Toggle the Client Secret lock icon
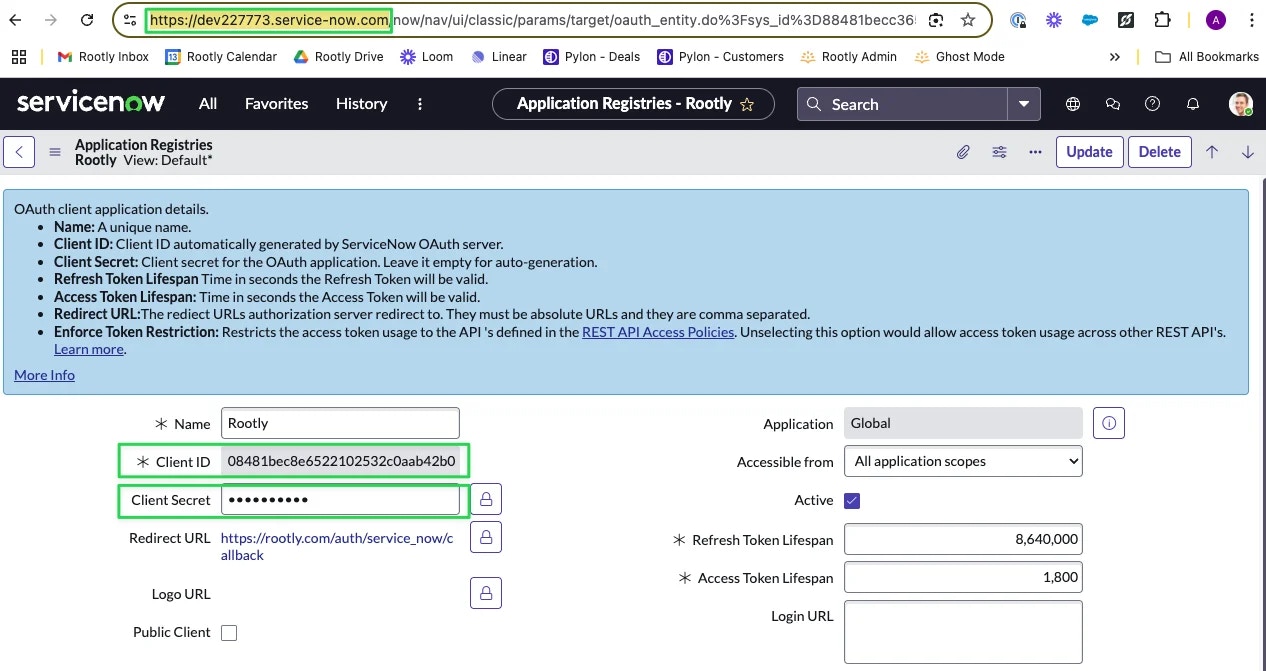The image size is (1266, 671). [486, 499]
